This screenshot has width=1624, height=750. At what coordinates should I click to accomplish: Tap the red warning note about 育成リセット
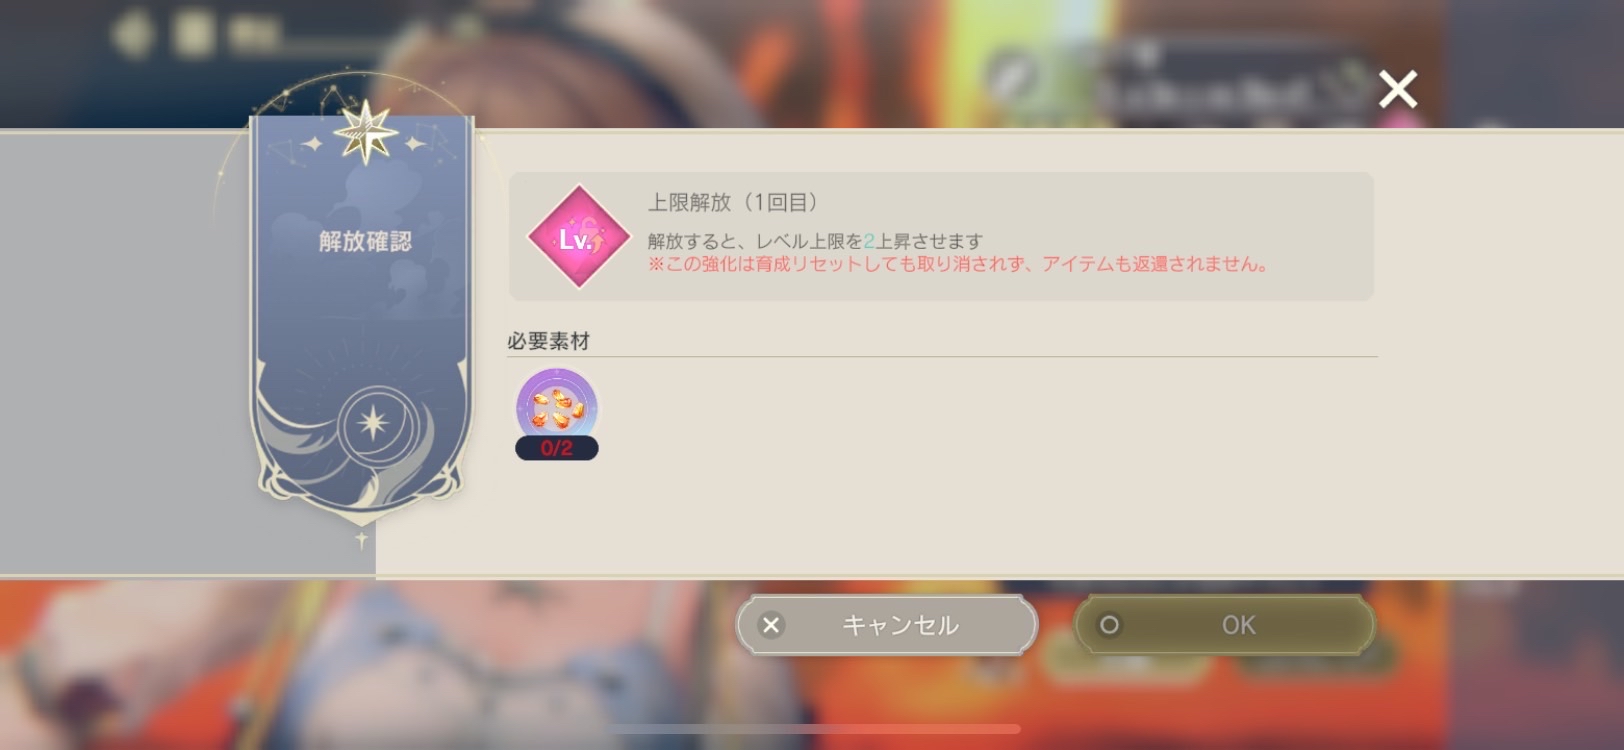point(958,264)
